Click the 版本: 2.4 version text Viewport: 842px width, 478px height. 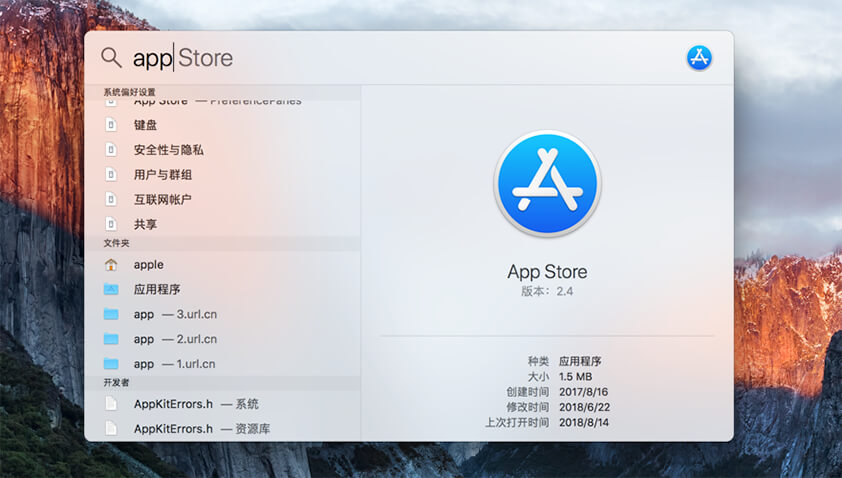[x=547, y=291]
